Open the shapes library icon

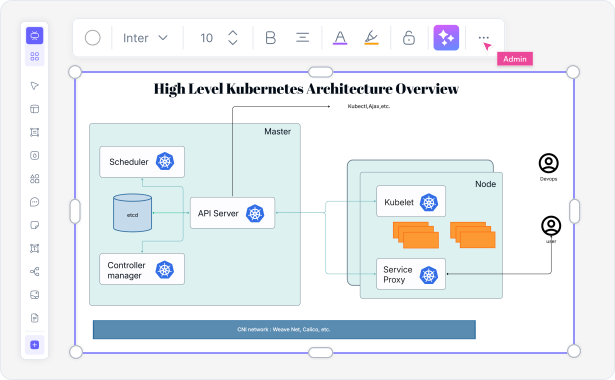click(x=35, y=179)
